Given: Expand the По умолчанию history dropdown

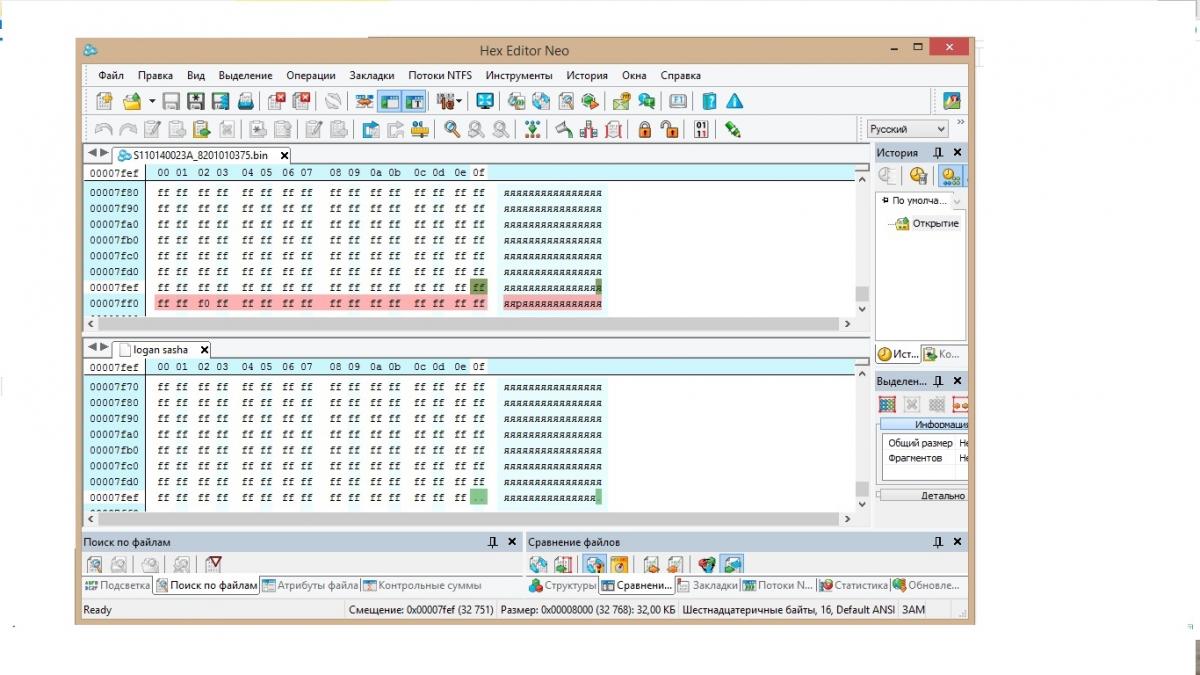Looking at the screenshot, I should click(x=957, y=201).
